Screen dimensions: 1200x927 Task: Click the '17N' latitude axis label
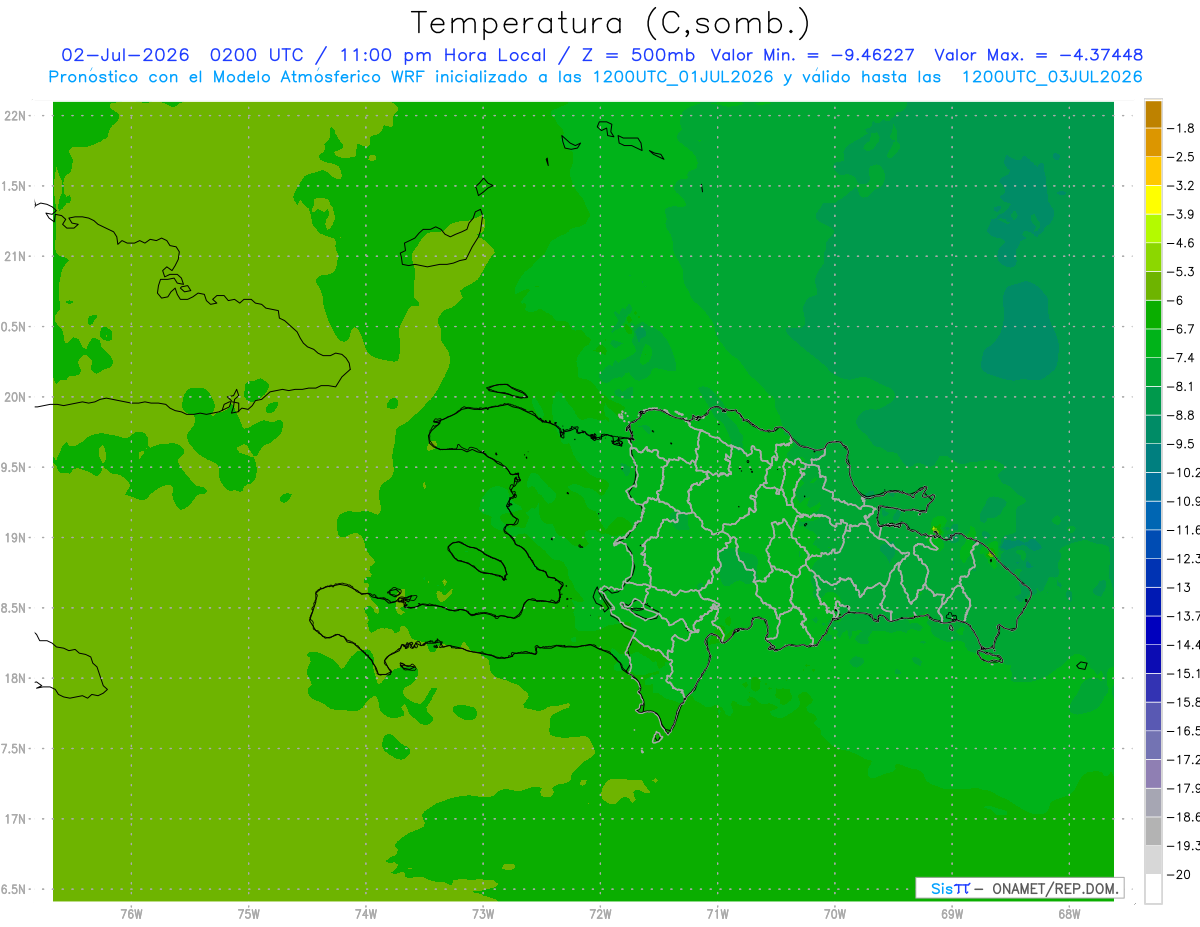pyautogui.click(x=16, y=819)
